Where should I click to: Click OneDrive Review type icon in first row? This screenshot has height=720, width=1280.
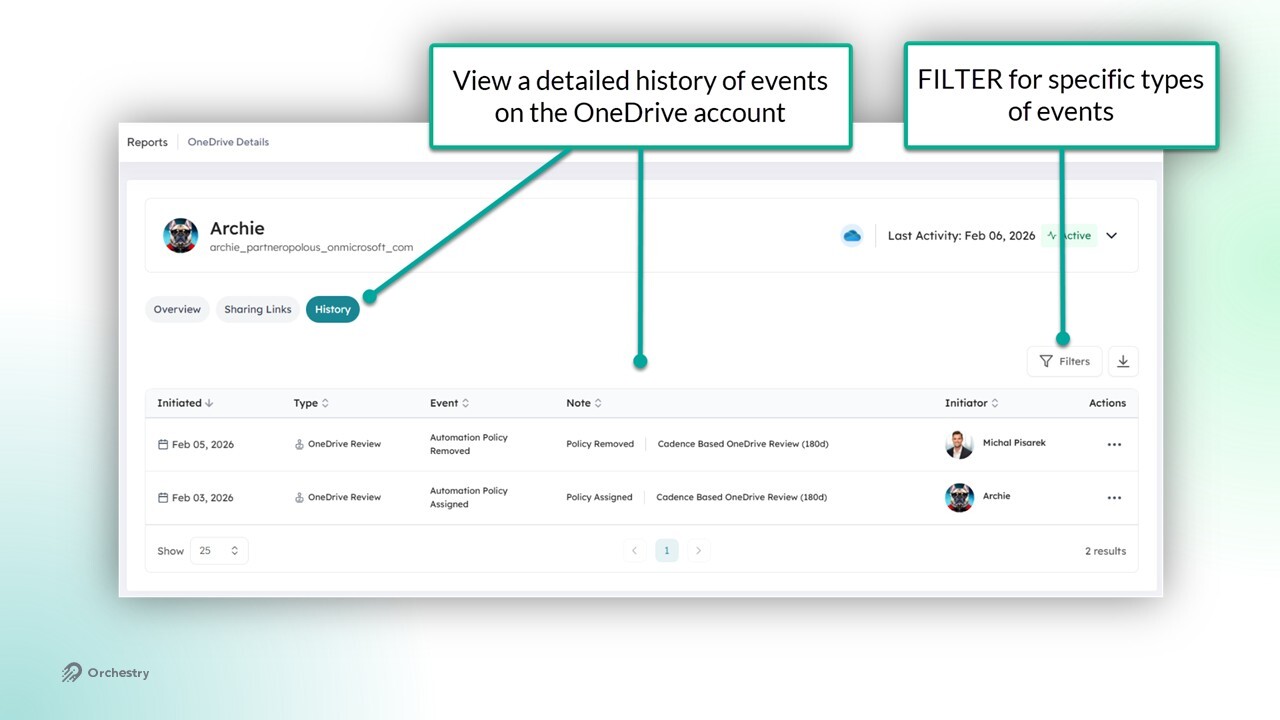point(299,444)
